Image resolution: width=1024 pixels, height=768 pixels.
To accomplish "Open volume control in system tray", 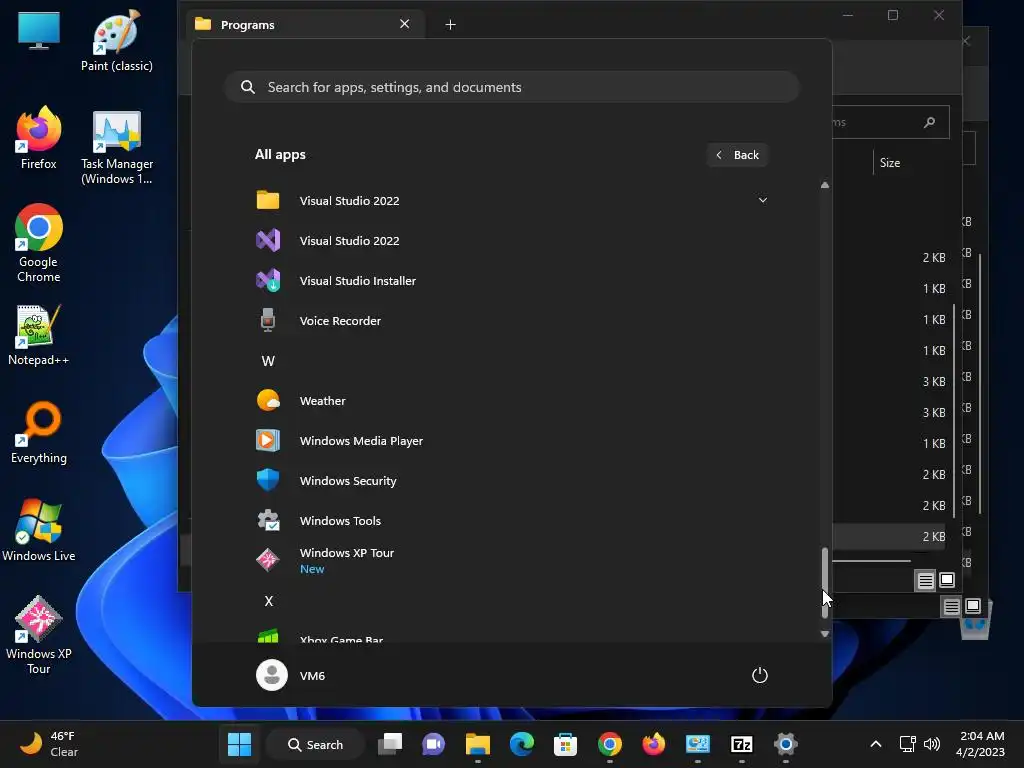I will coord(932,744).
